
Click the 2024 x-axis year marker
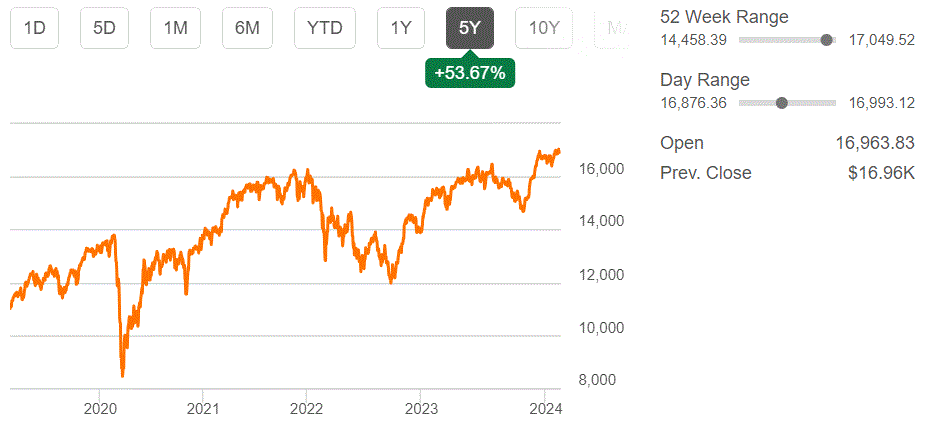[x=544, y=408]
